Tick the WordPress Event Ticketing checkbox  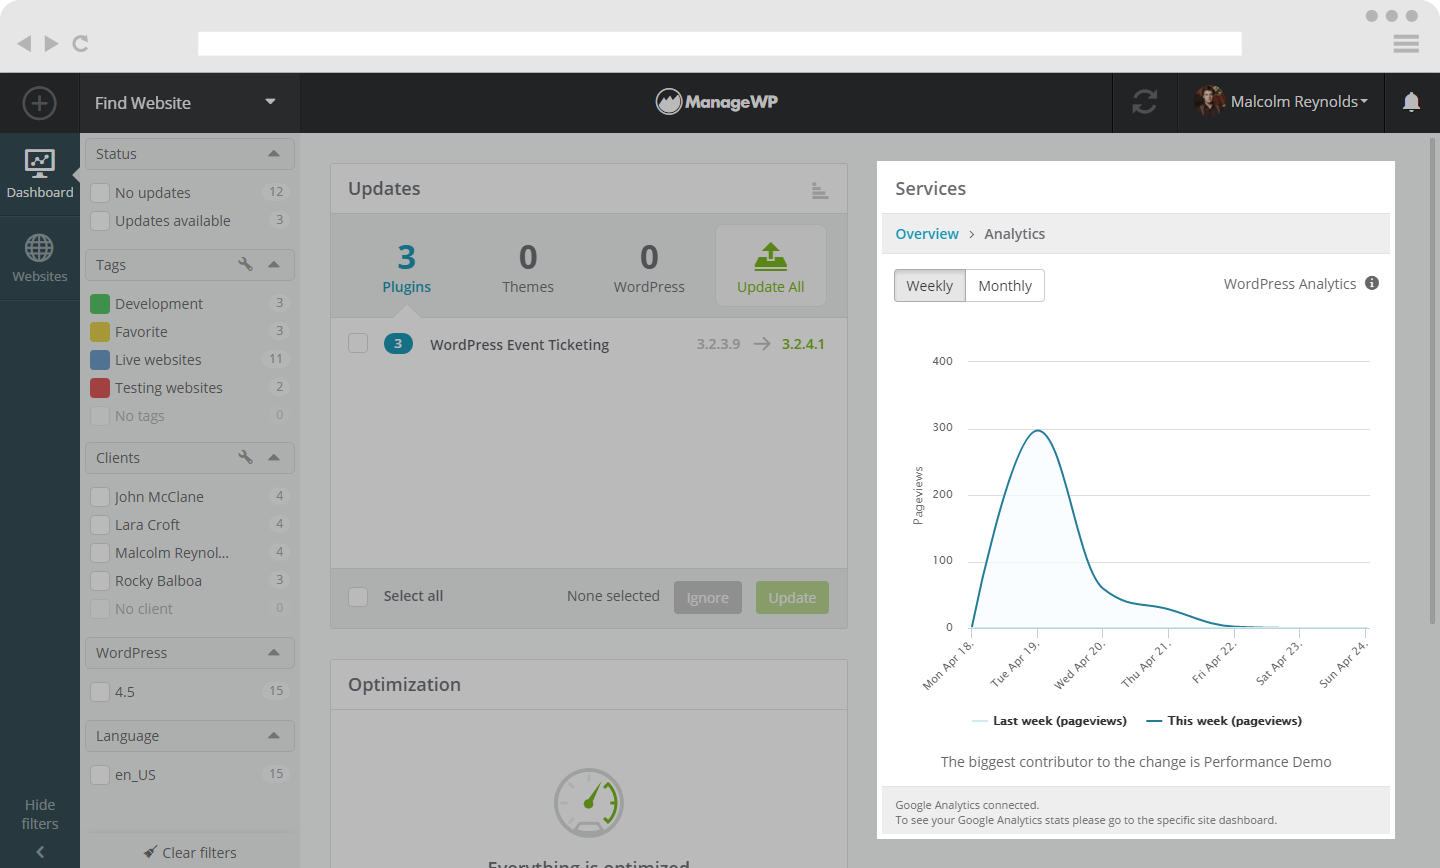358,343
